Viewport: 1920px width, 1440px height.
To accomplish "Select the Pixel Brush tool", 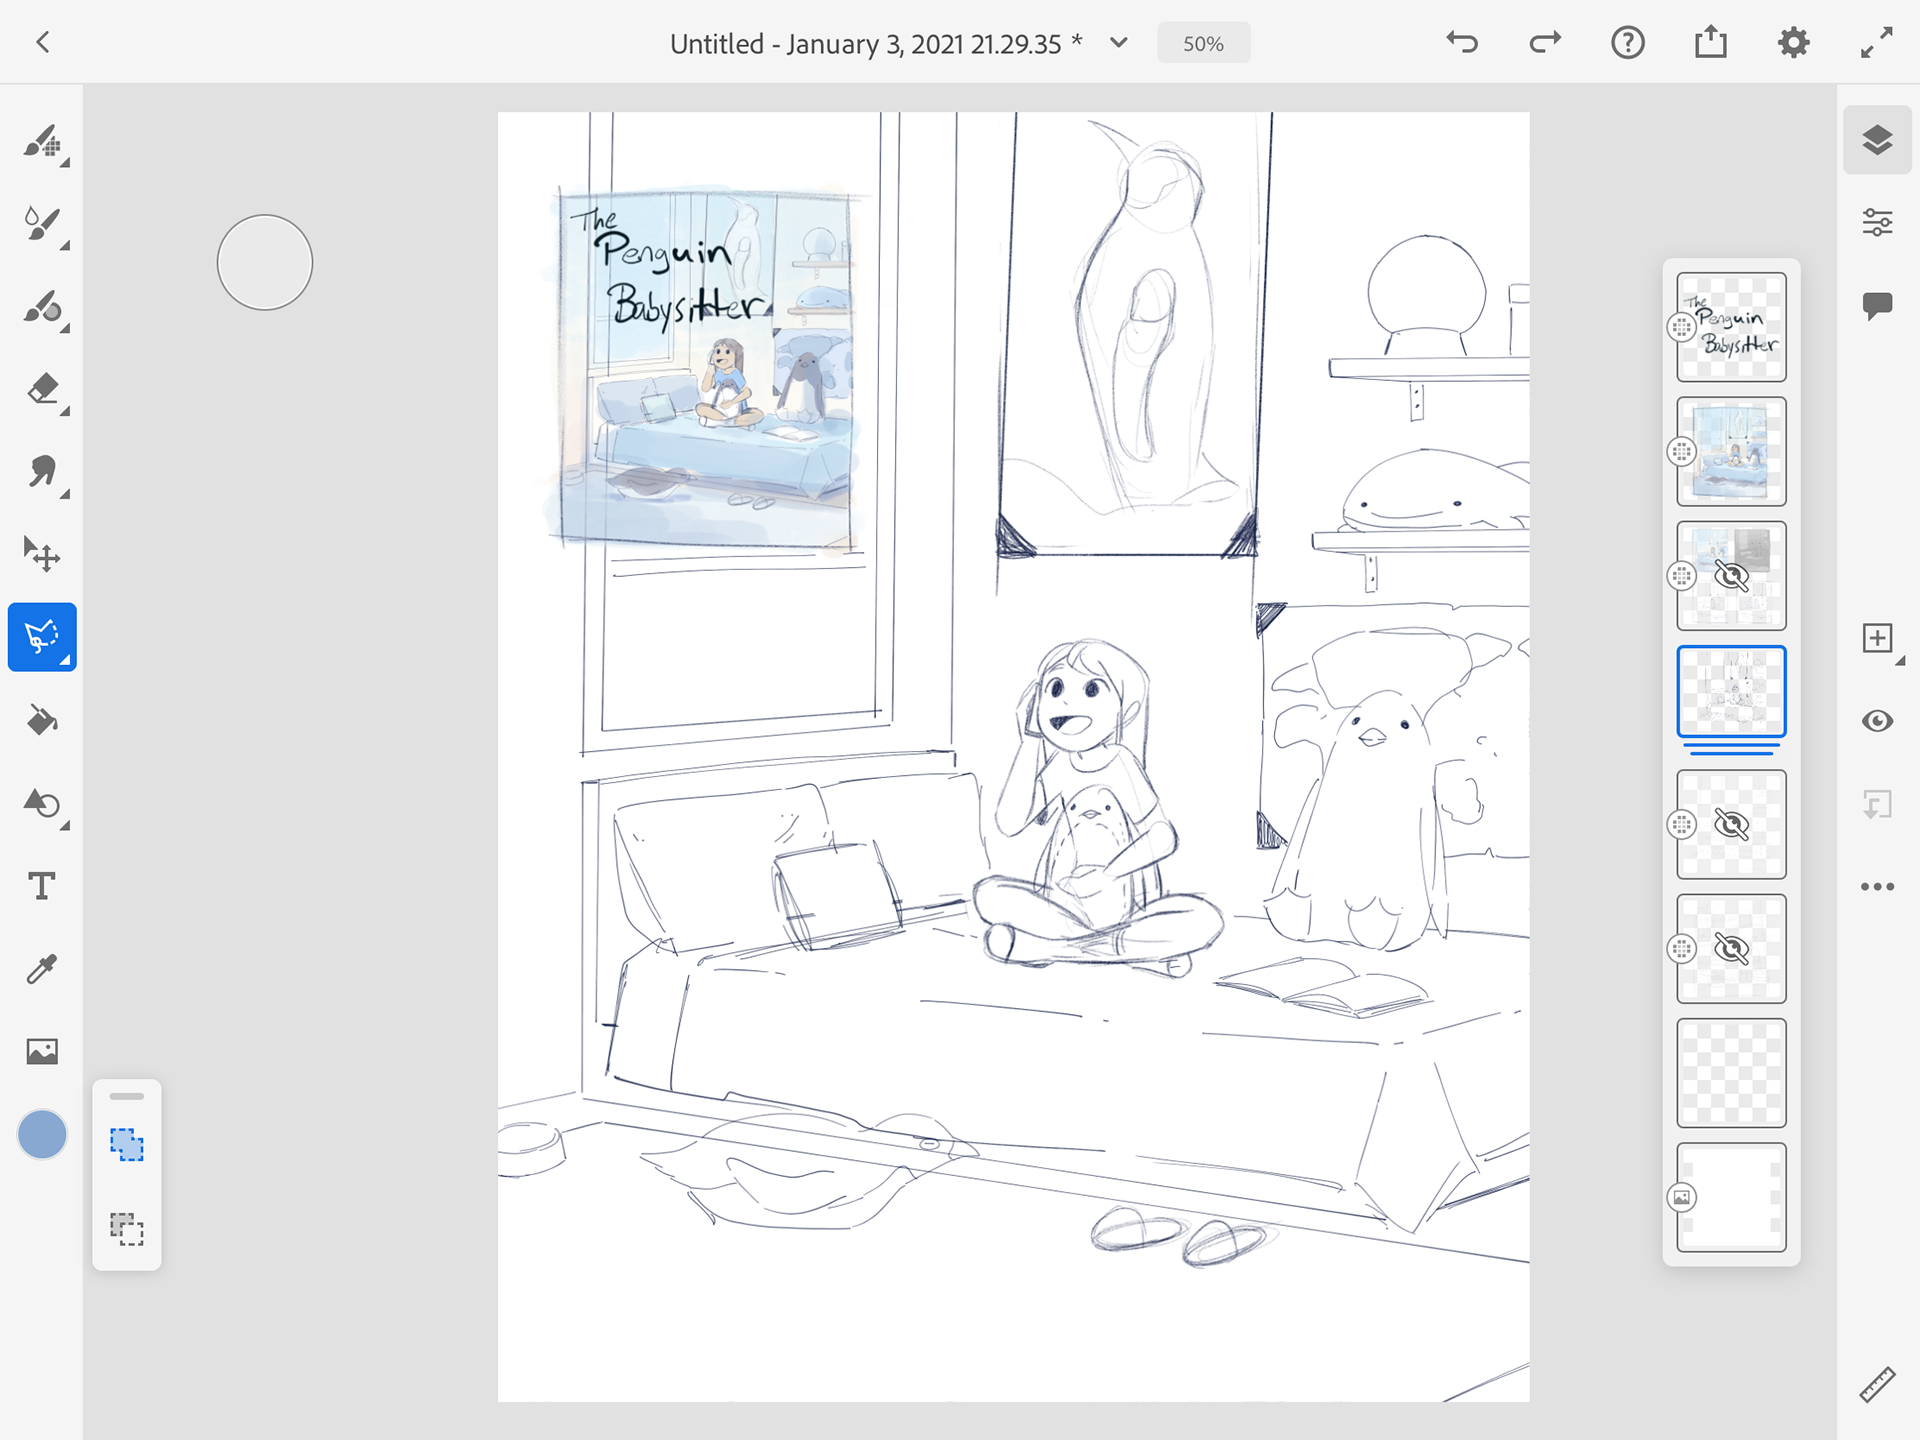I will coord(42,141).
